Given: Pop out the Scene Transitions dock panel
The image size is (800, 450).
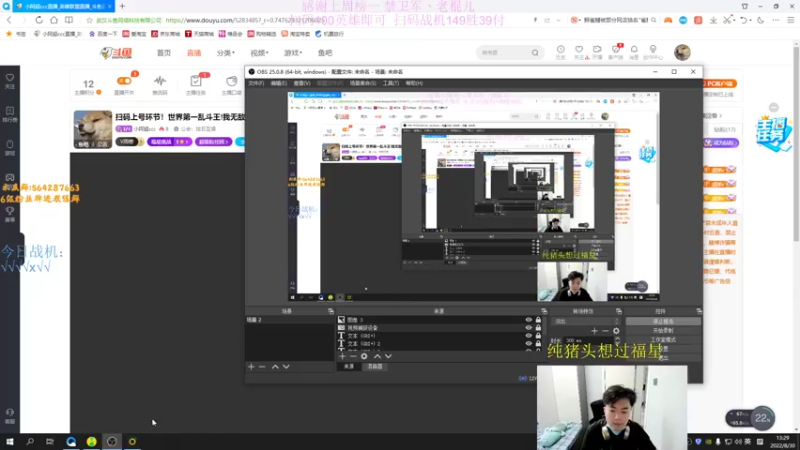Looking at the screenshot, I should pos(619,311).
